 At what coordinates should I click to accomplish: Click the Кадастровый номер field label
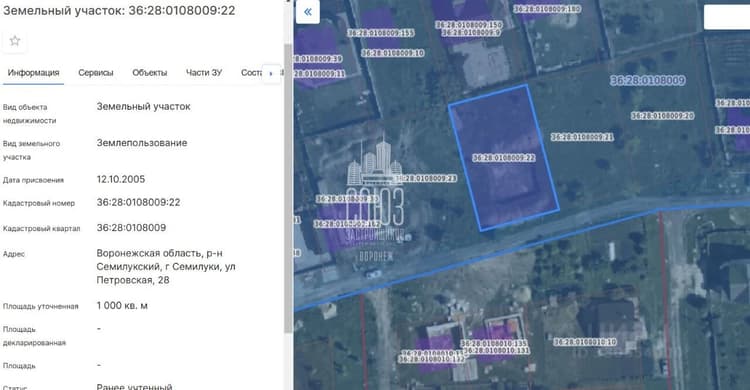[39, 203]
